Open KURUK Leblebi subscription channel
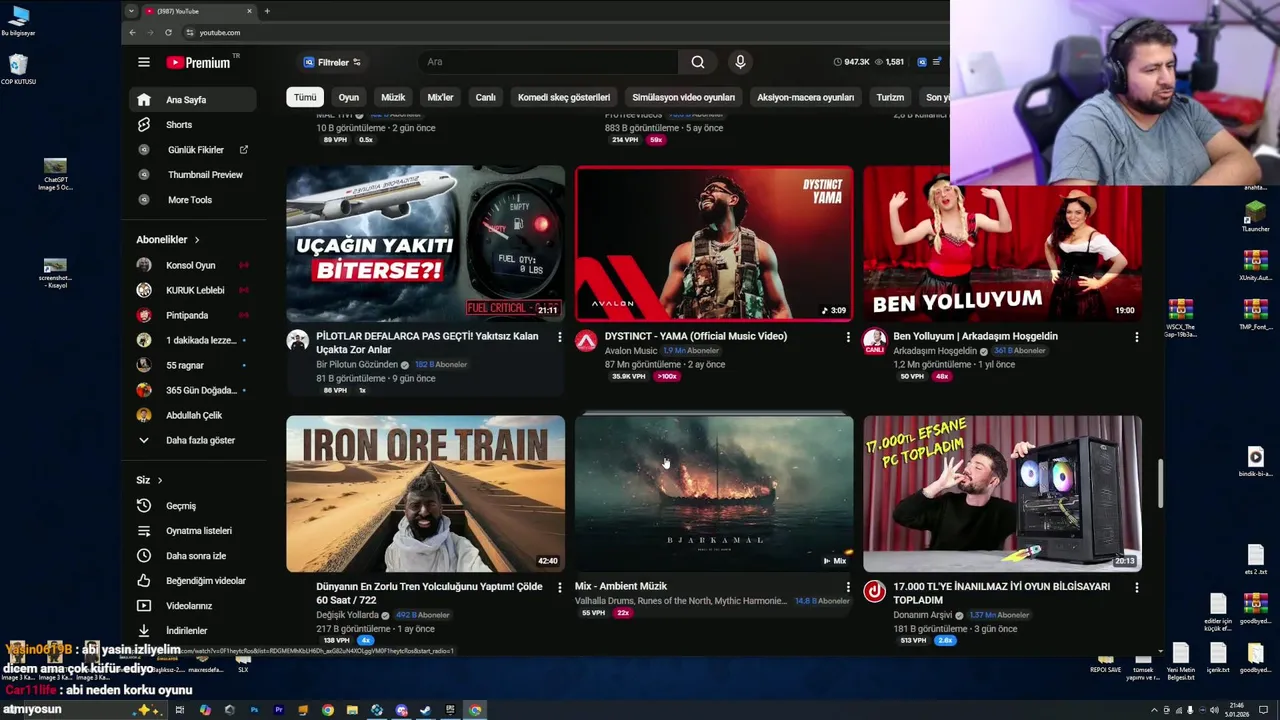Image resolution: width=1280 pixels, height=720 pixels. (193, 290)
